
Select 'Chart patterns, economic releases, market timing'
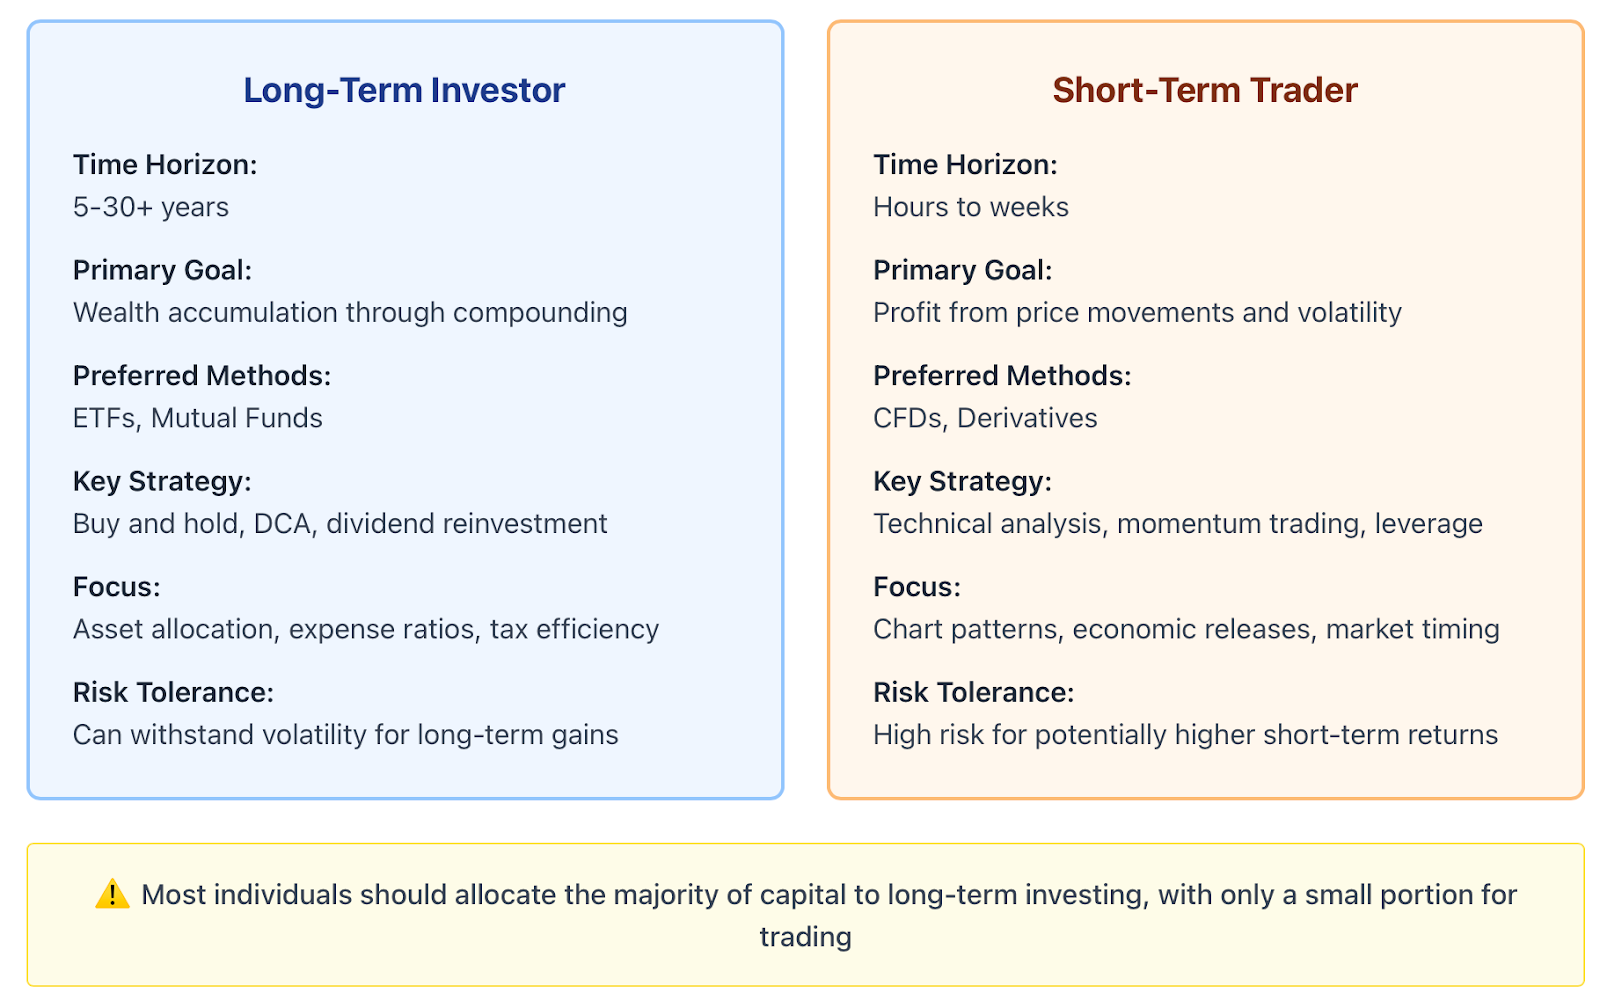(1186, 629)
